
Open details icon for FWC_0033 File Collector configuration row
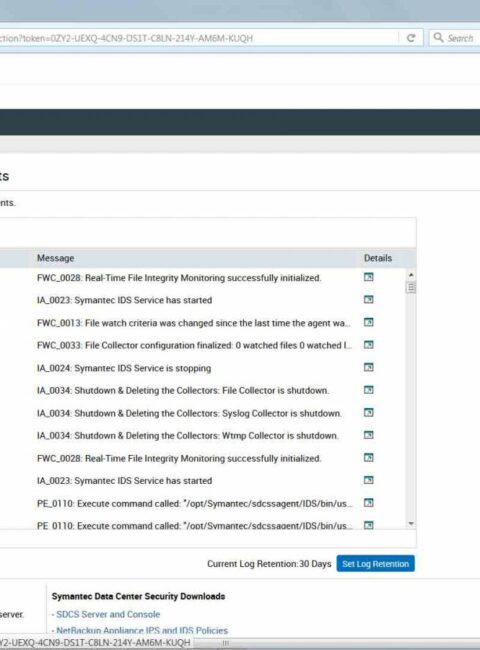[x=368, y=344]
